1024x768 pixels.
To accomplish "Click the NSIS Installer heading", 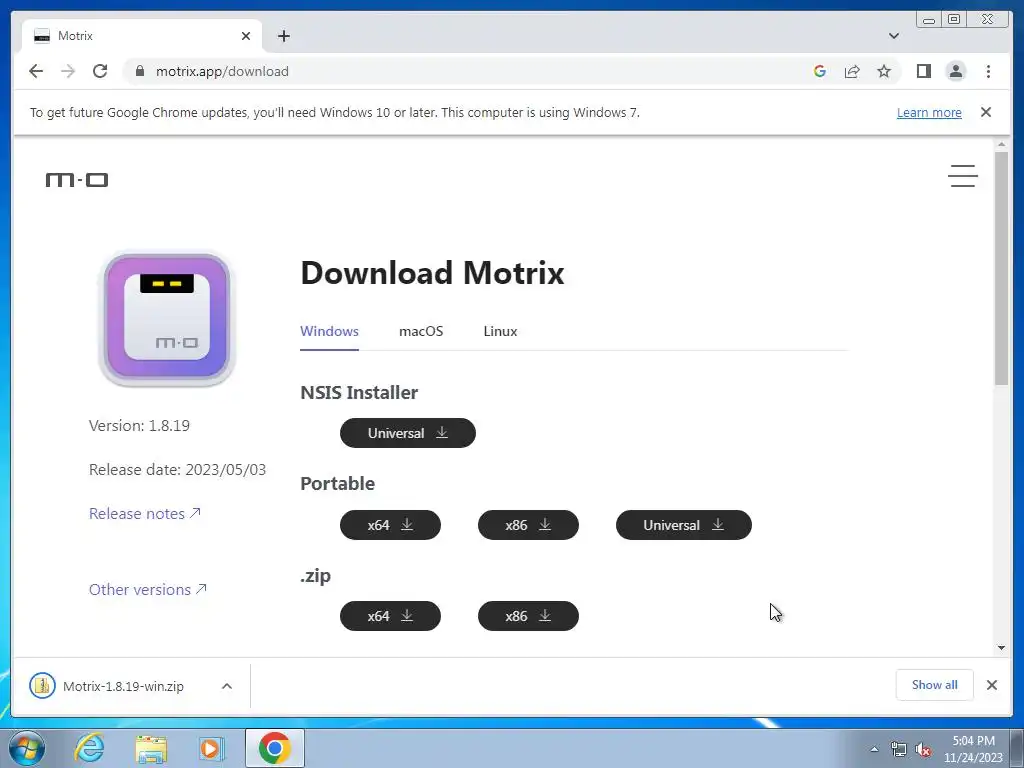I will point(359,392).
